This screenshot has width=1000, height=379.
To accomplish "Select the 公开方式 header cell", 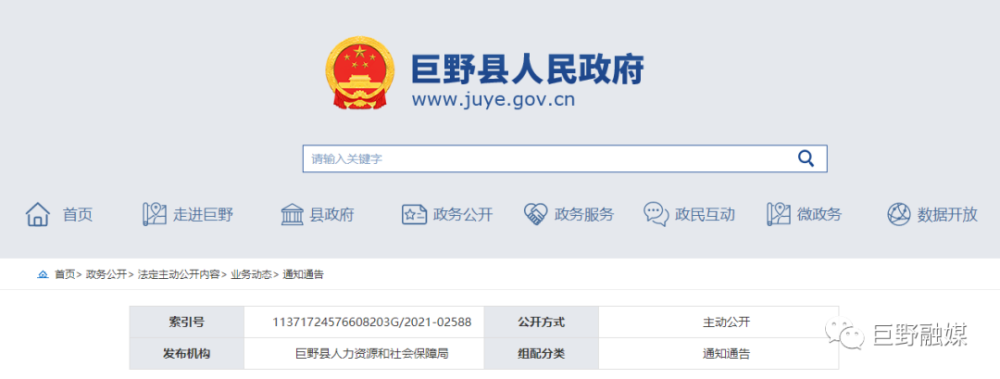I will point(541,322).
